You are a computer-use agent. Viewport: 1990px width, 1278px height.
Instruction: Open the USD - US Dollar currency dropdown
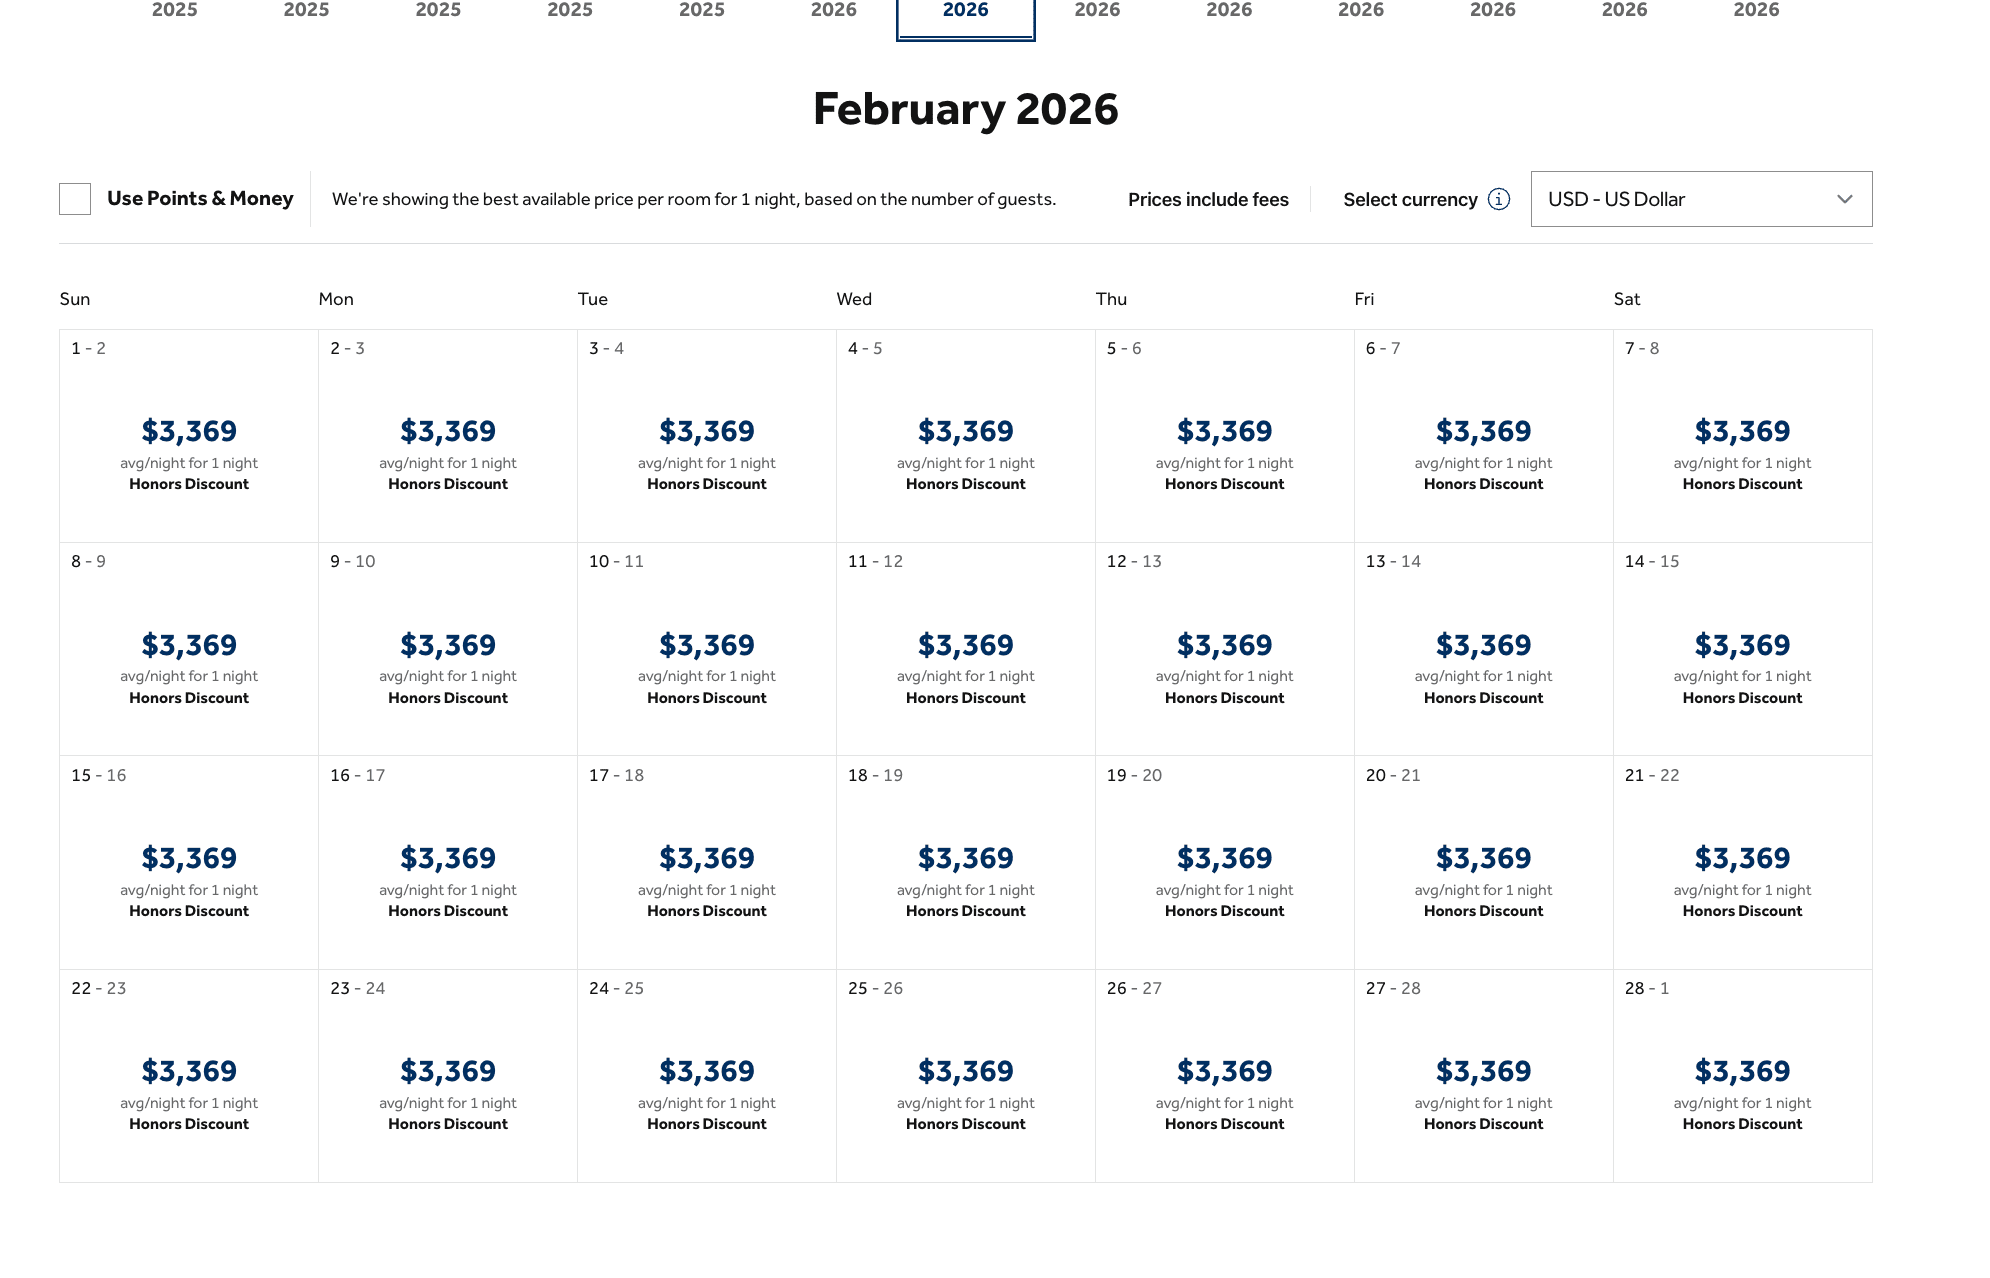pos(1700,199)
